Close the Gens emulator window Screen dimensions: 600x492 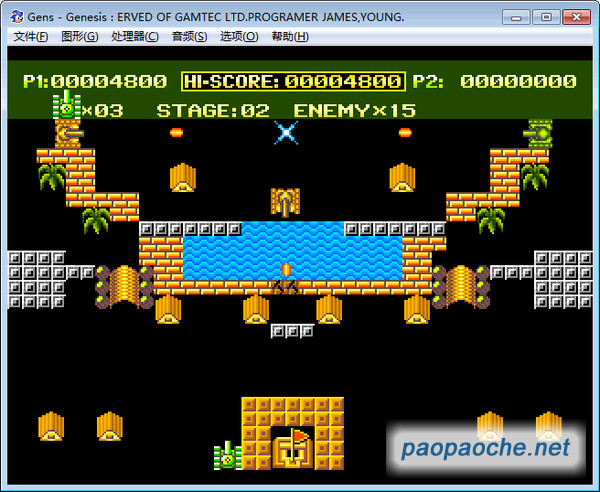pyautogui.click(x=576, y=17)
